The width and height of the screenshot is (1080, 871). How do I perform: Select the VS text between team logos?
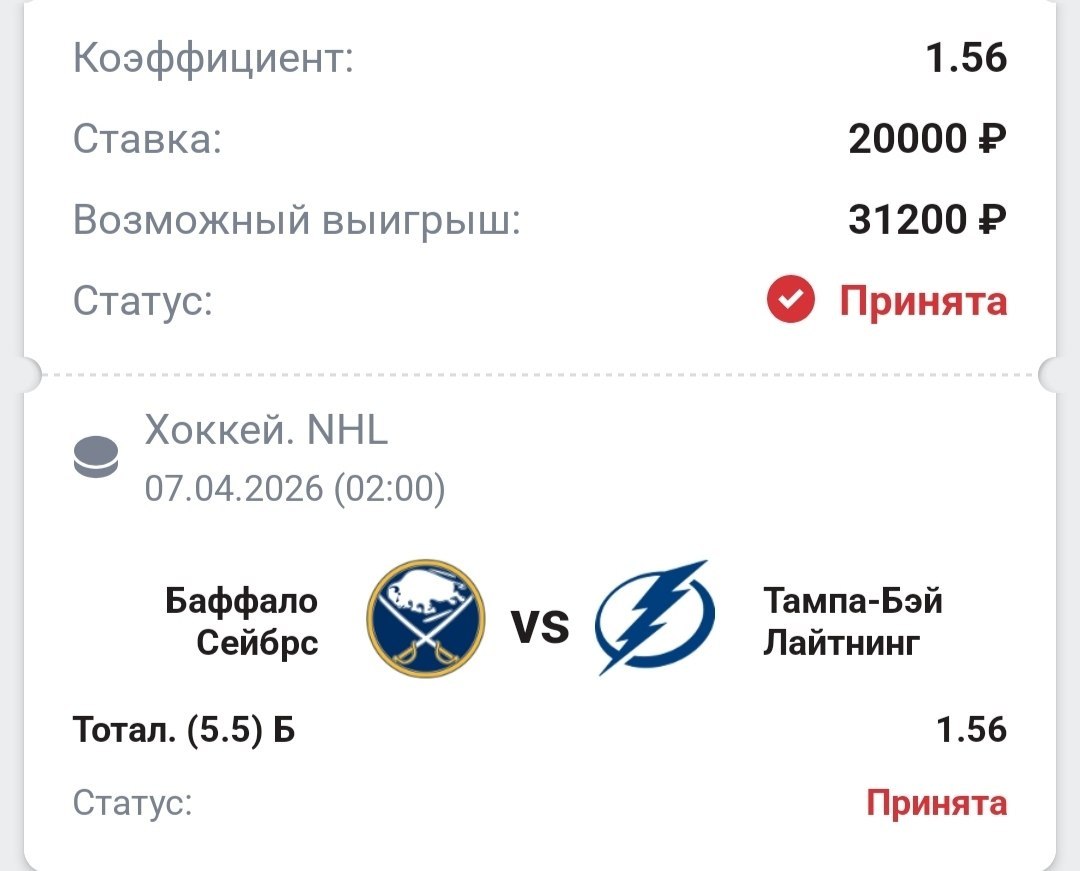point(540,628)
